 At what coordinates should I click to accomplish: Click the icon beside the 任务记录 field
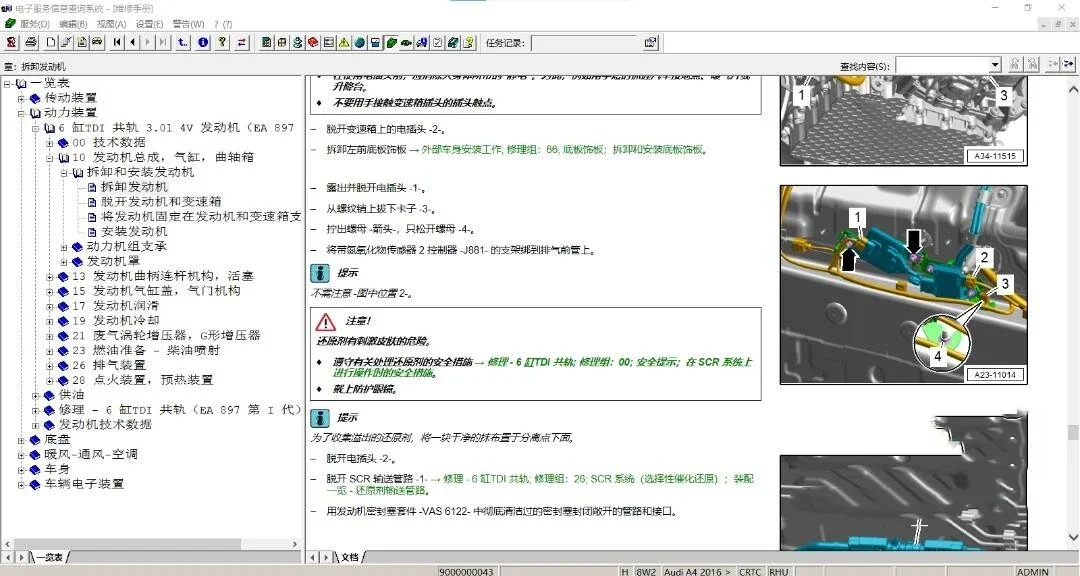click(x=650, y=43)
